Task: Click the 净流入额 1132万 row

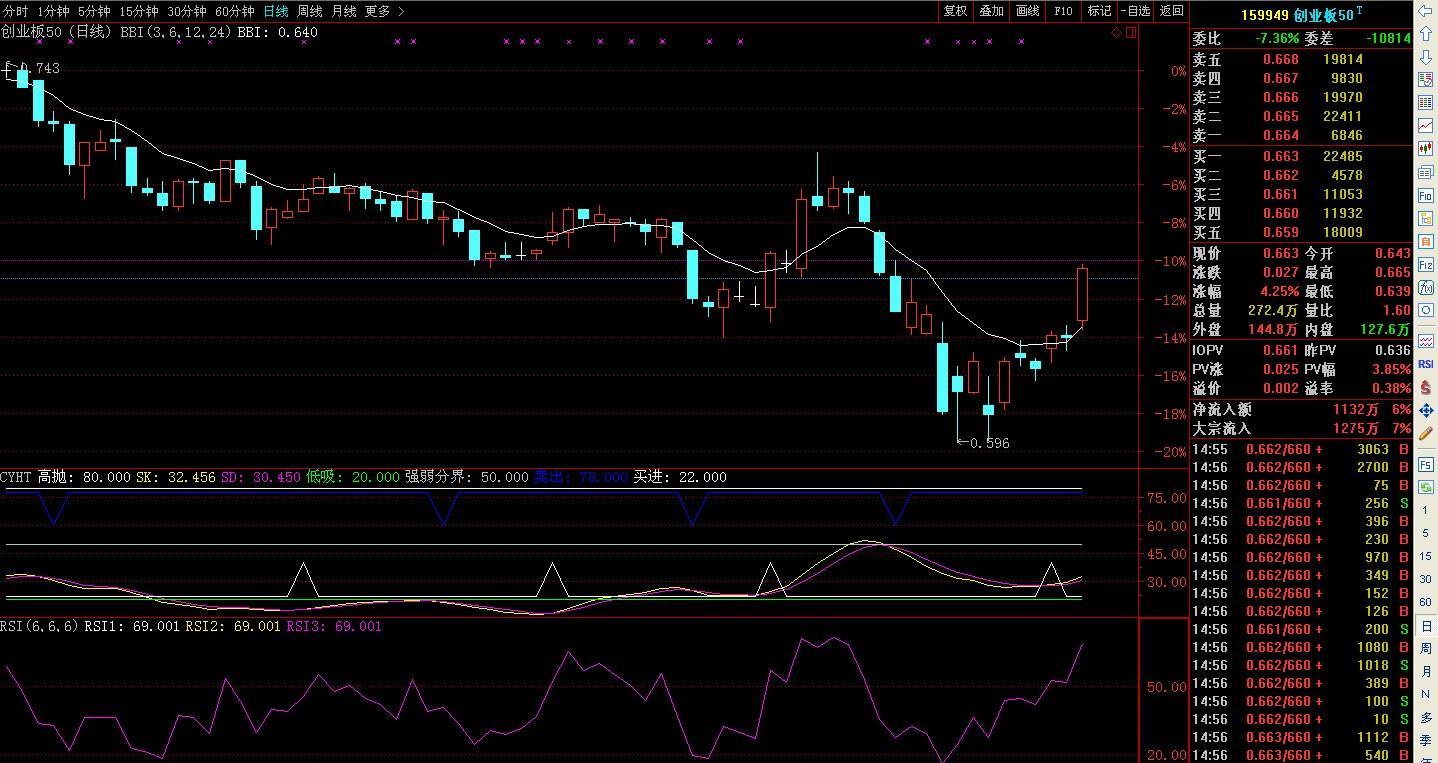Action: point(1301,409)
